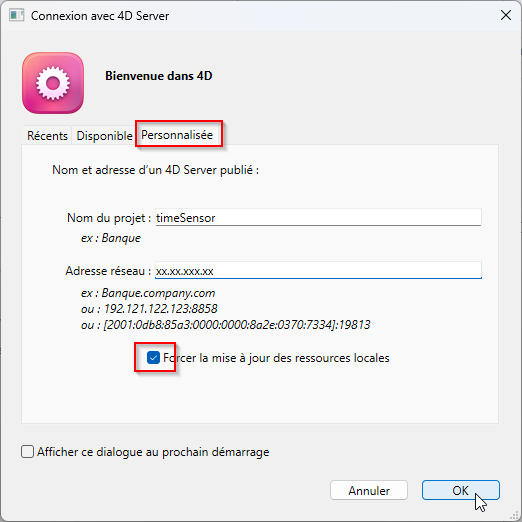This screenshot has height=522, width=522.
Task: Click the small window icon in title bar
Action: [17, 15]
